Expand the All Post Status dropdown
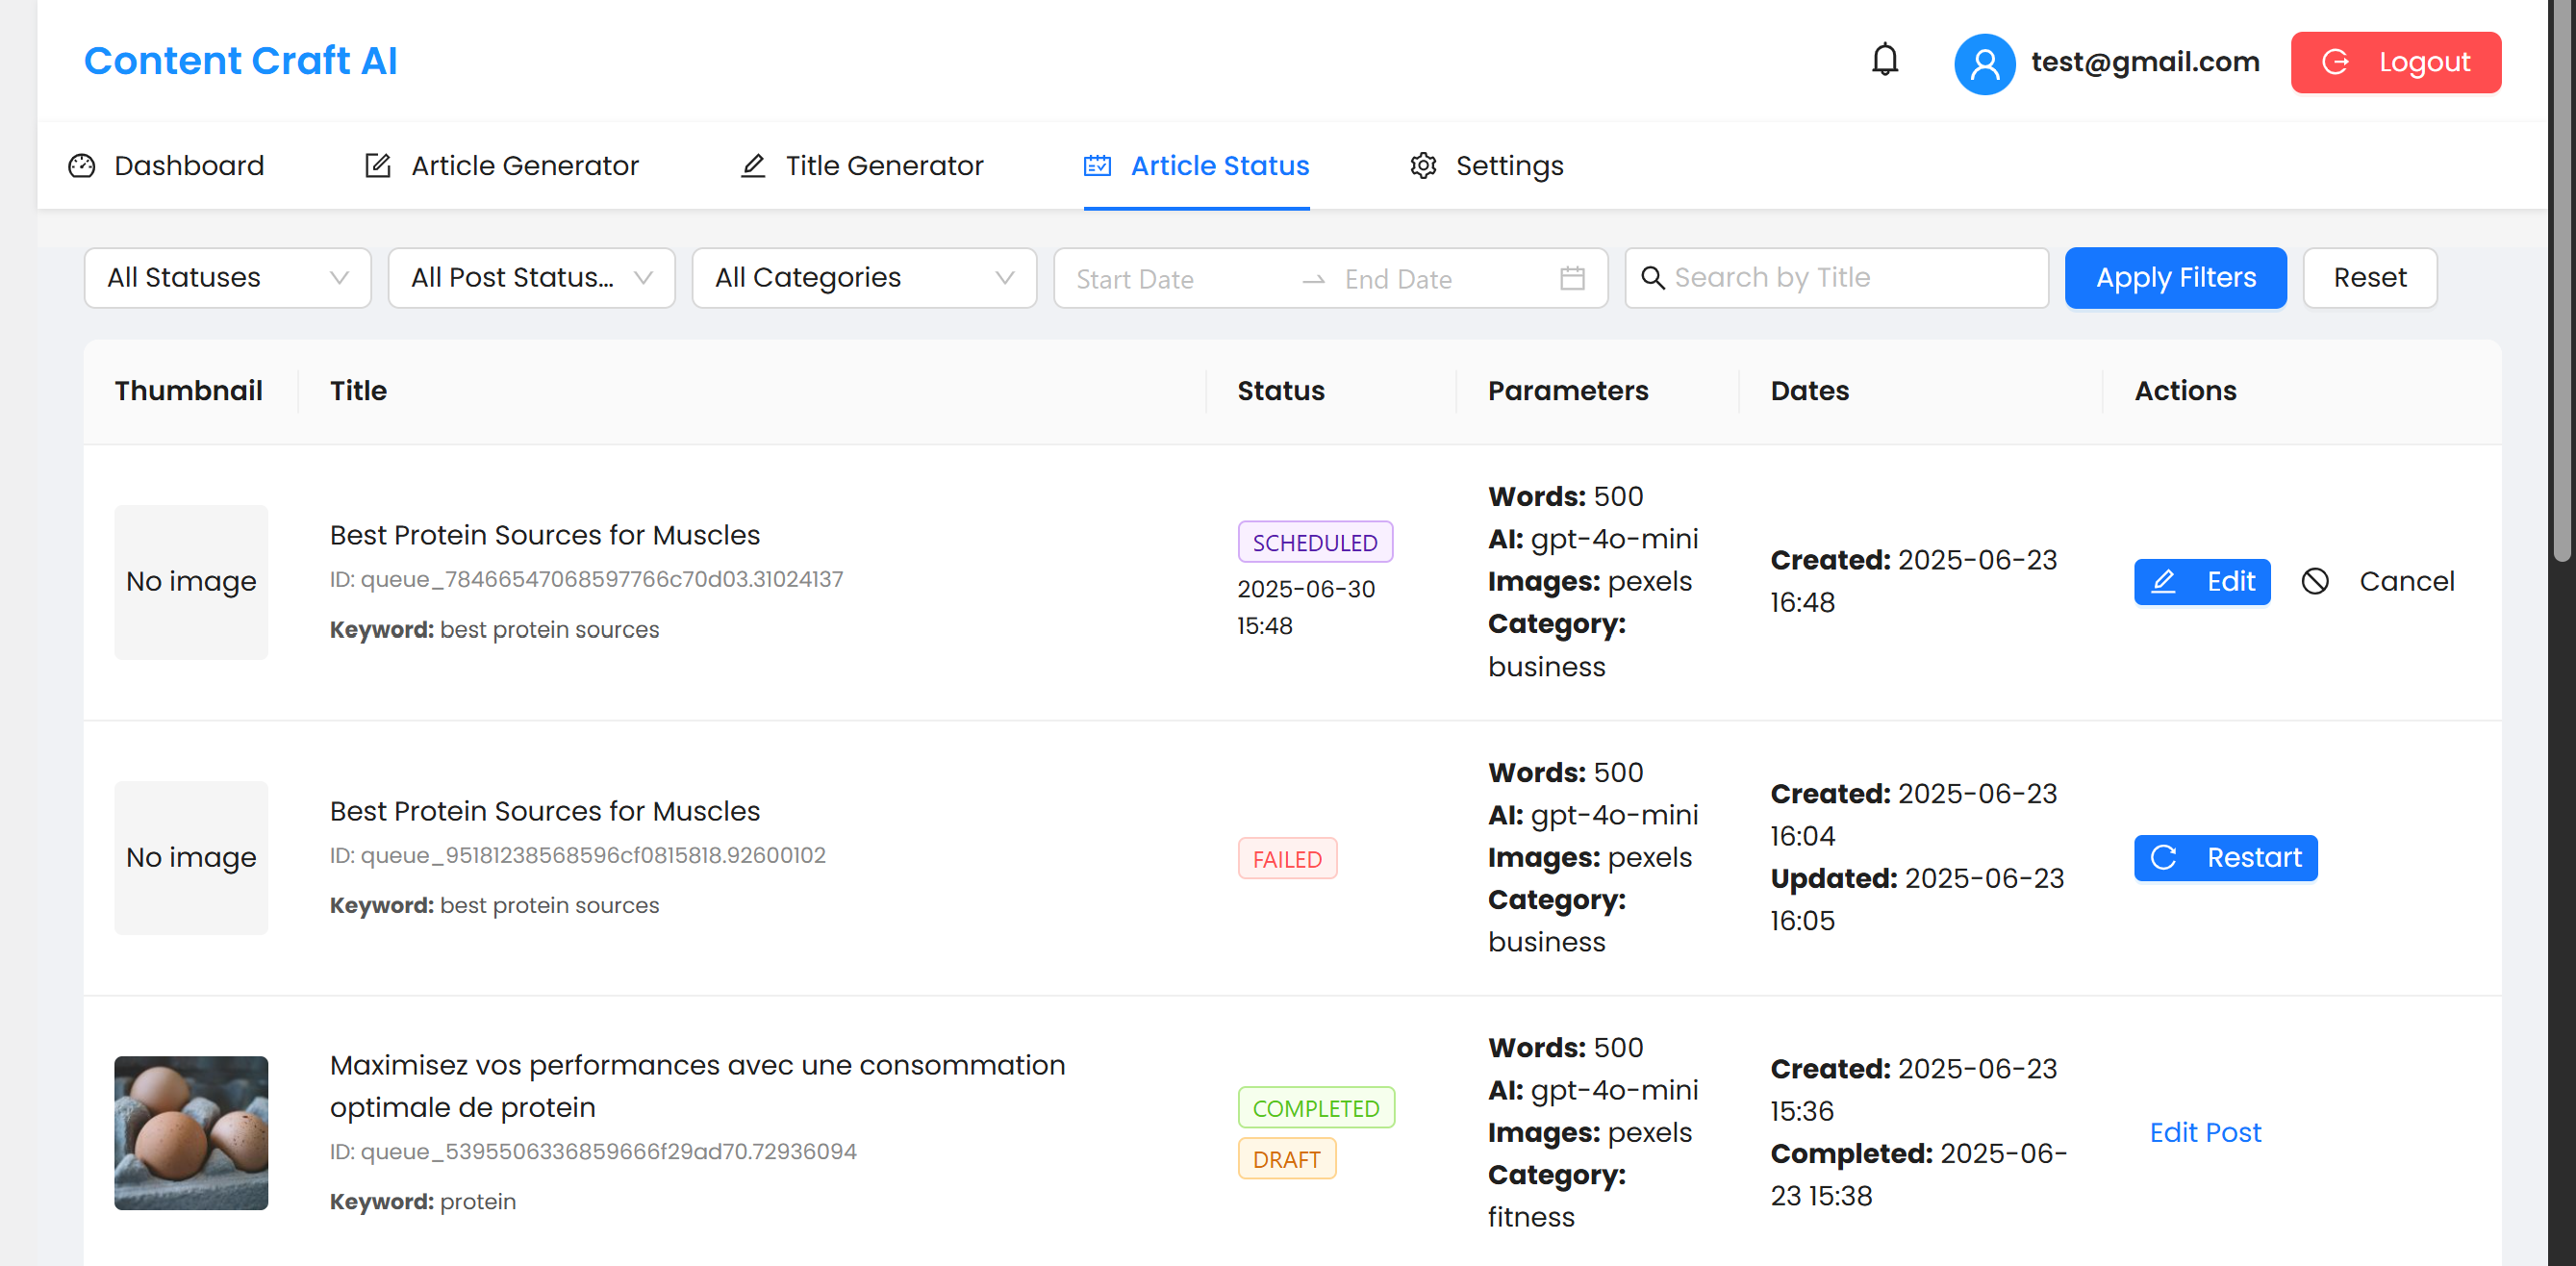 [531, 278]
